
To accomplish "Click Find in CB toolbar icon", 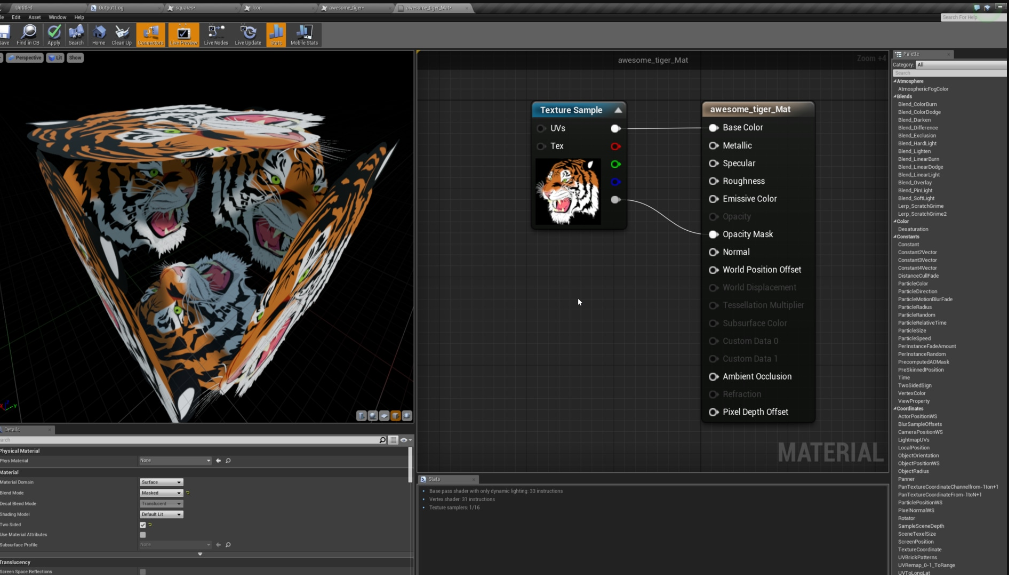I will point(28,35).
